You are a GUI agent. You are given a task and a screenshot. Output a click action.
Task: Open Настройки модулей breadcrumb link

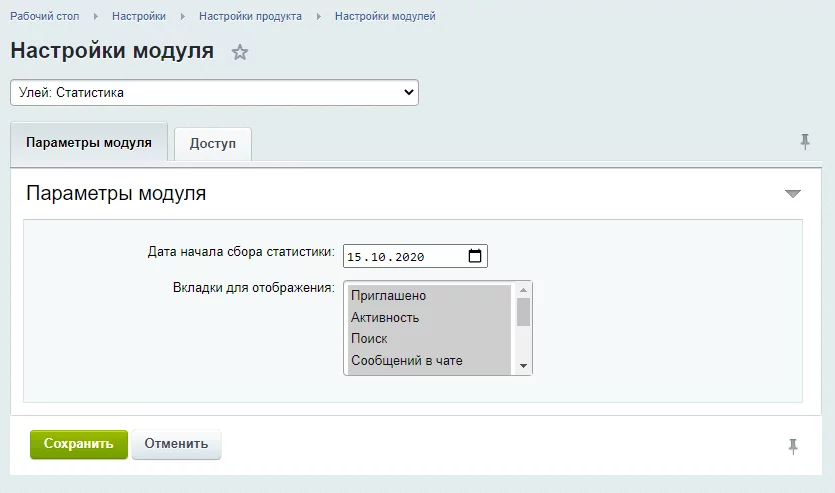(x=385, y=17)
